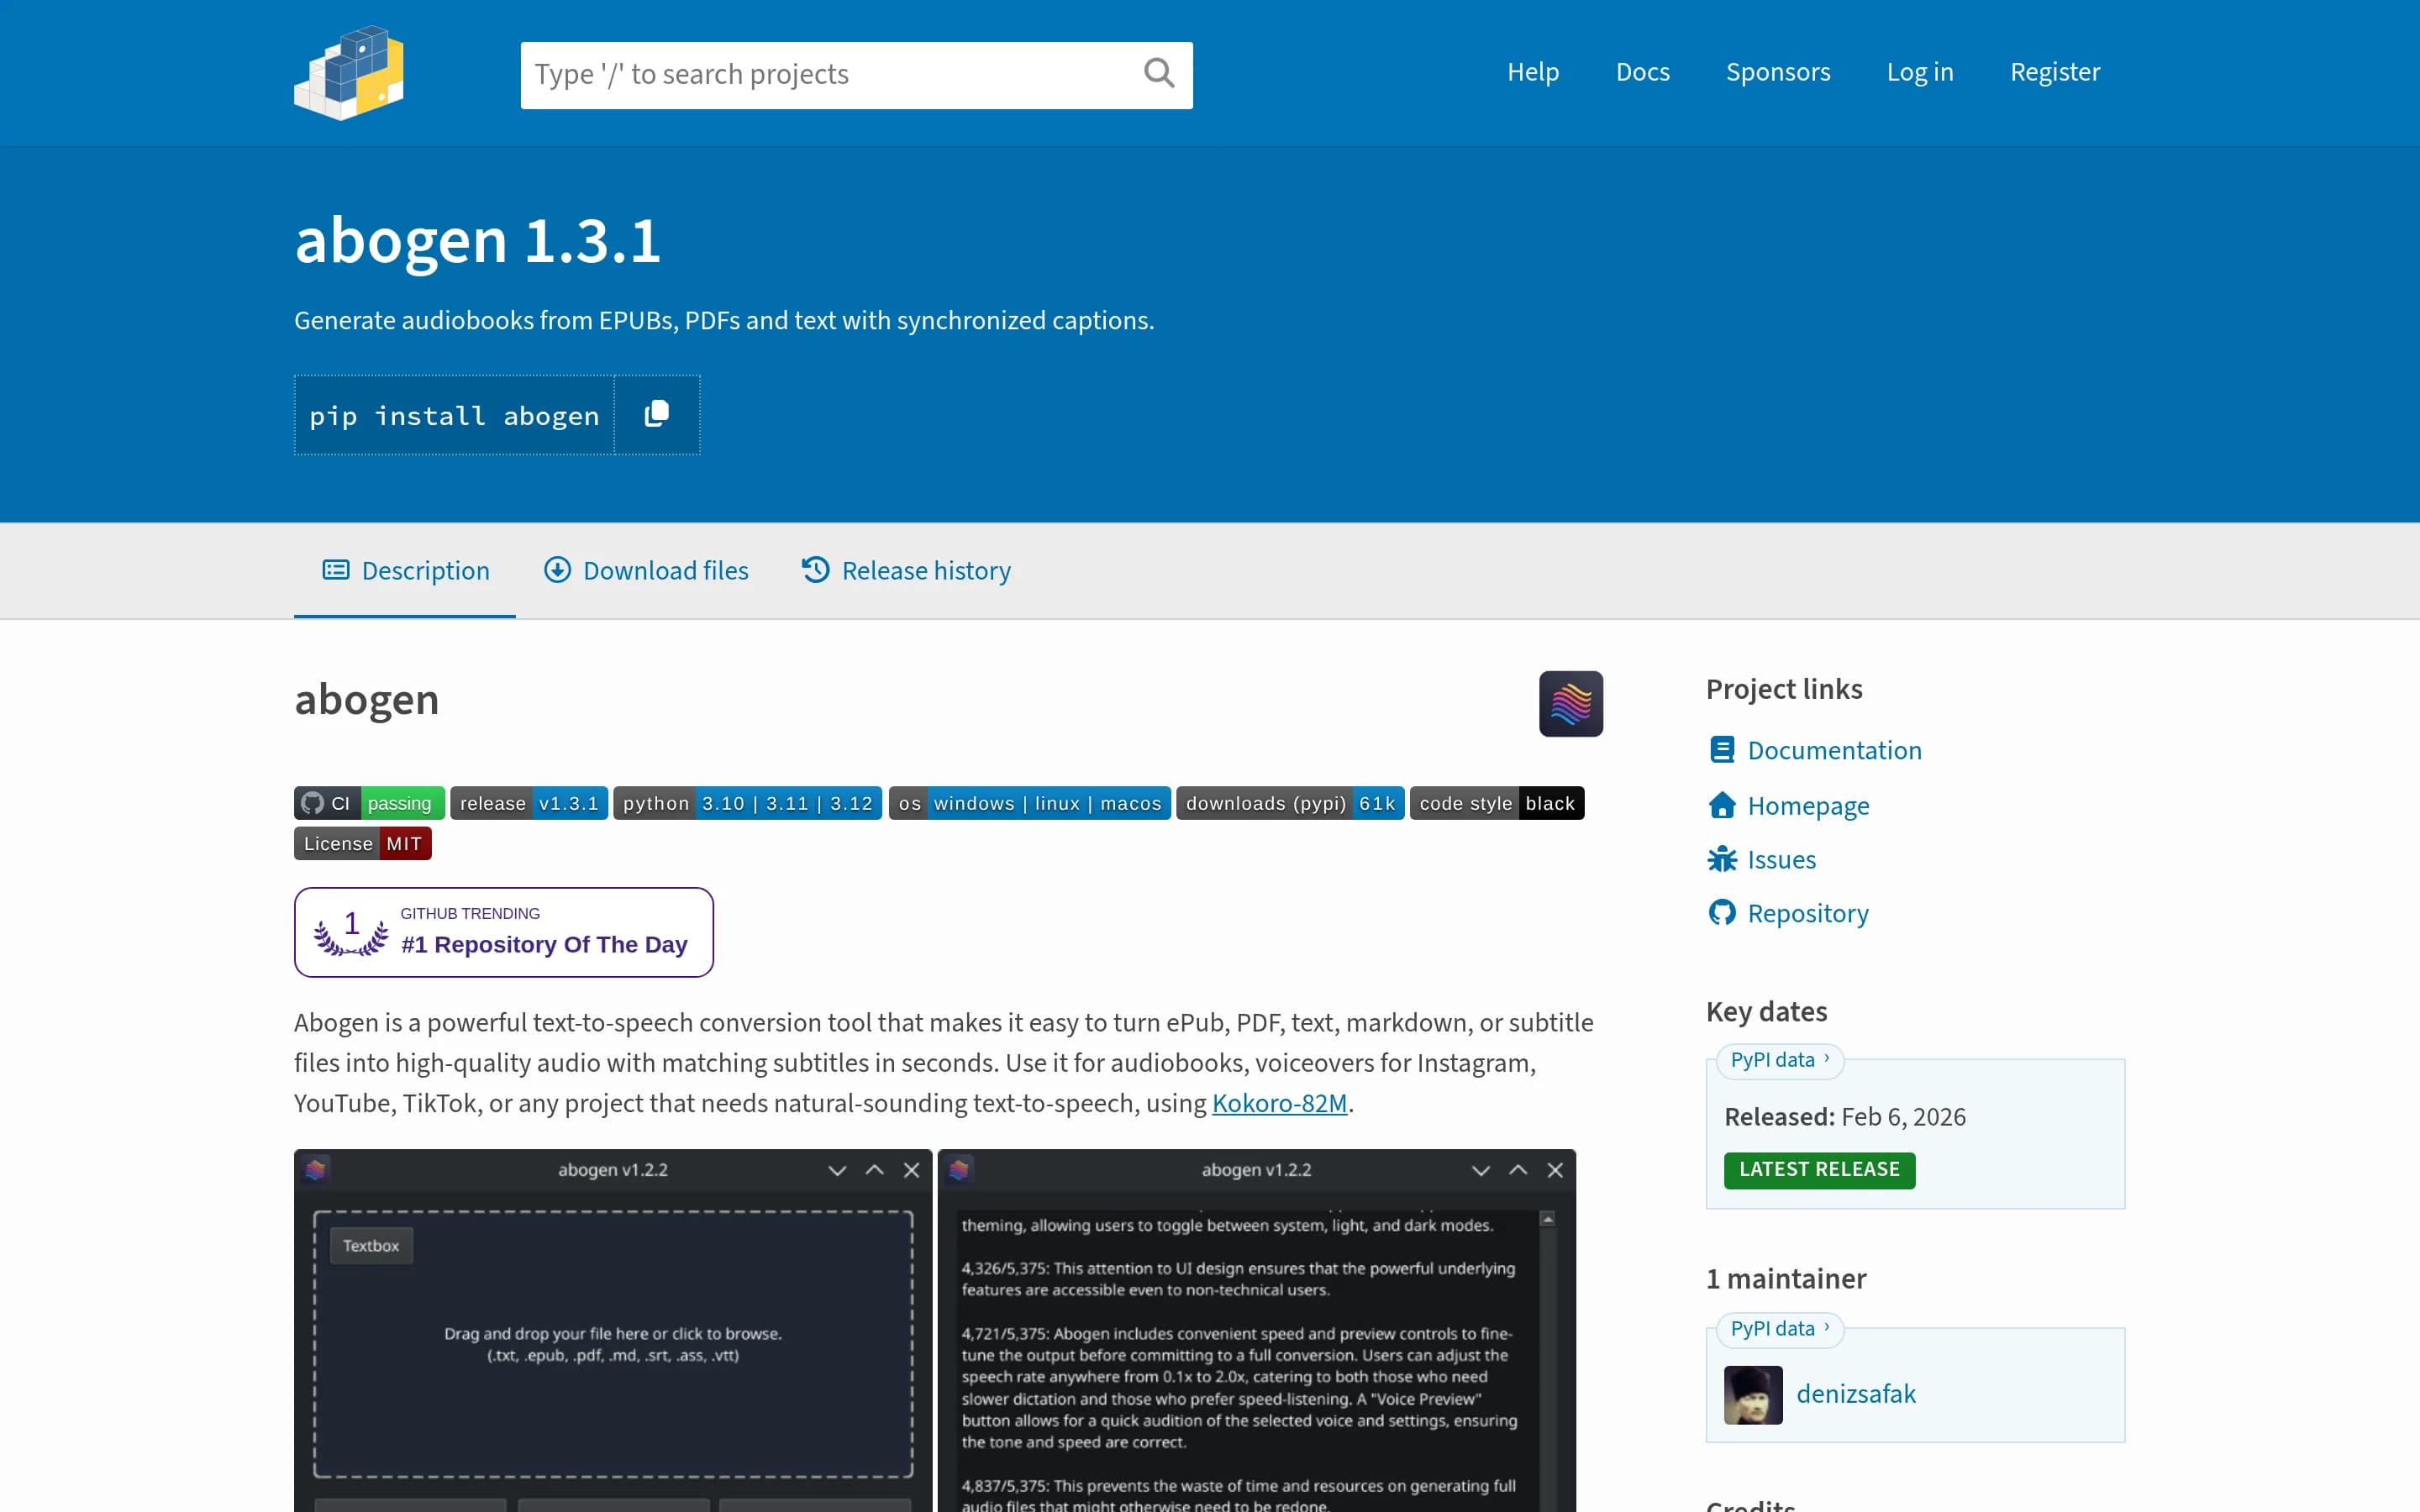Click the Release history clock icon
The image size is (2420, 1512).
(x=815, y=570)
